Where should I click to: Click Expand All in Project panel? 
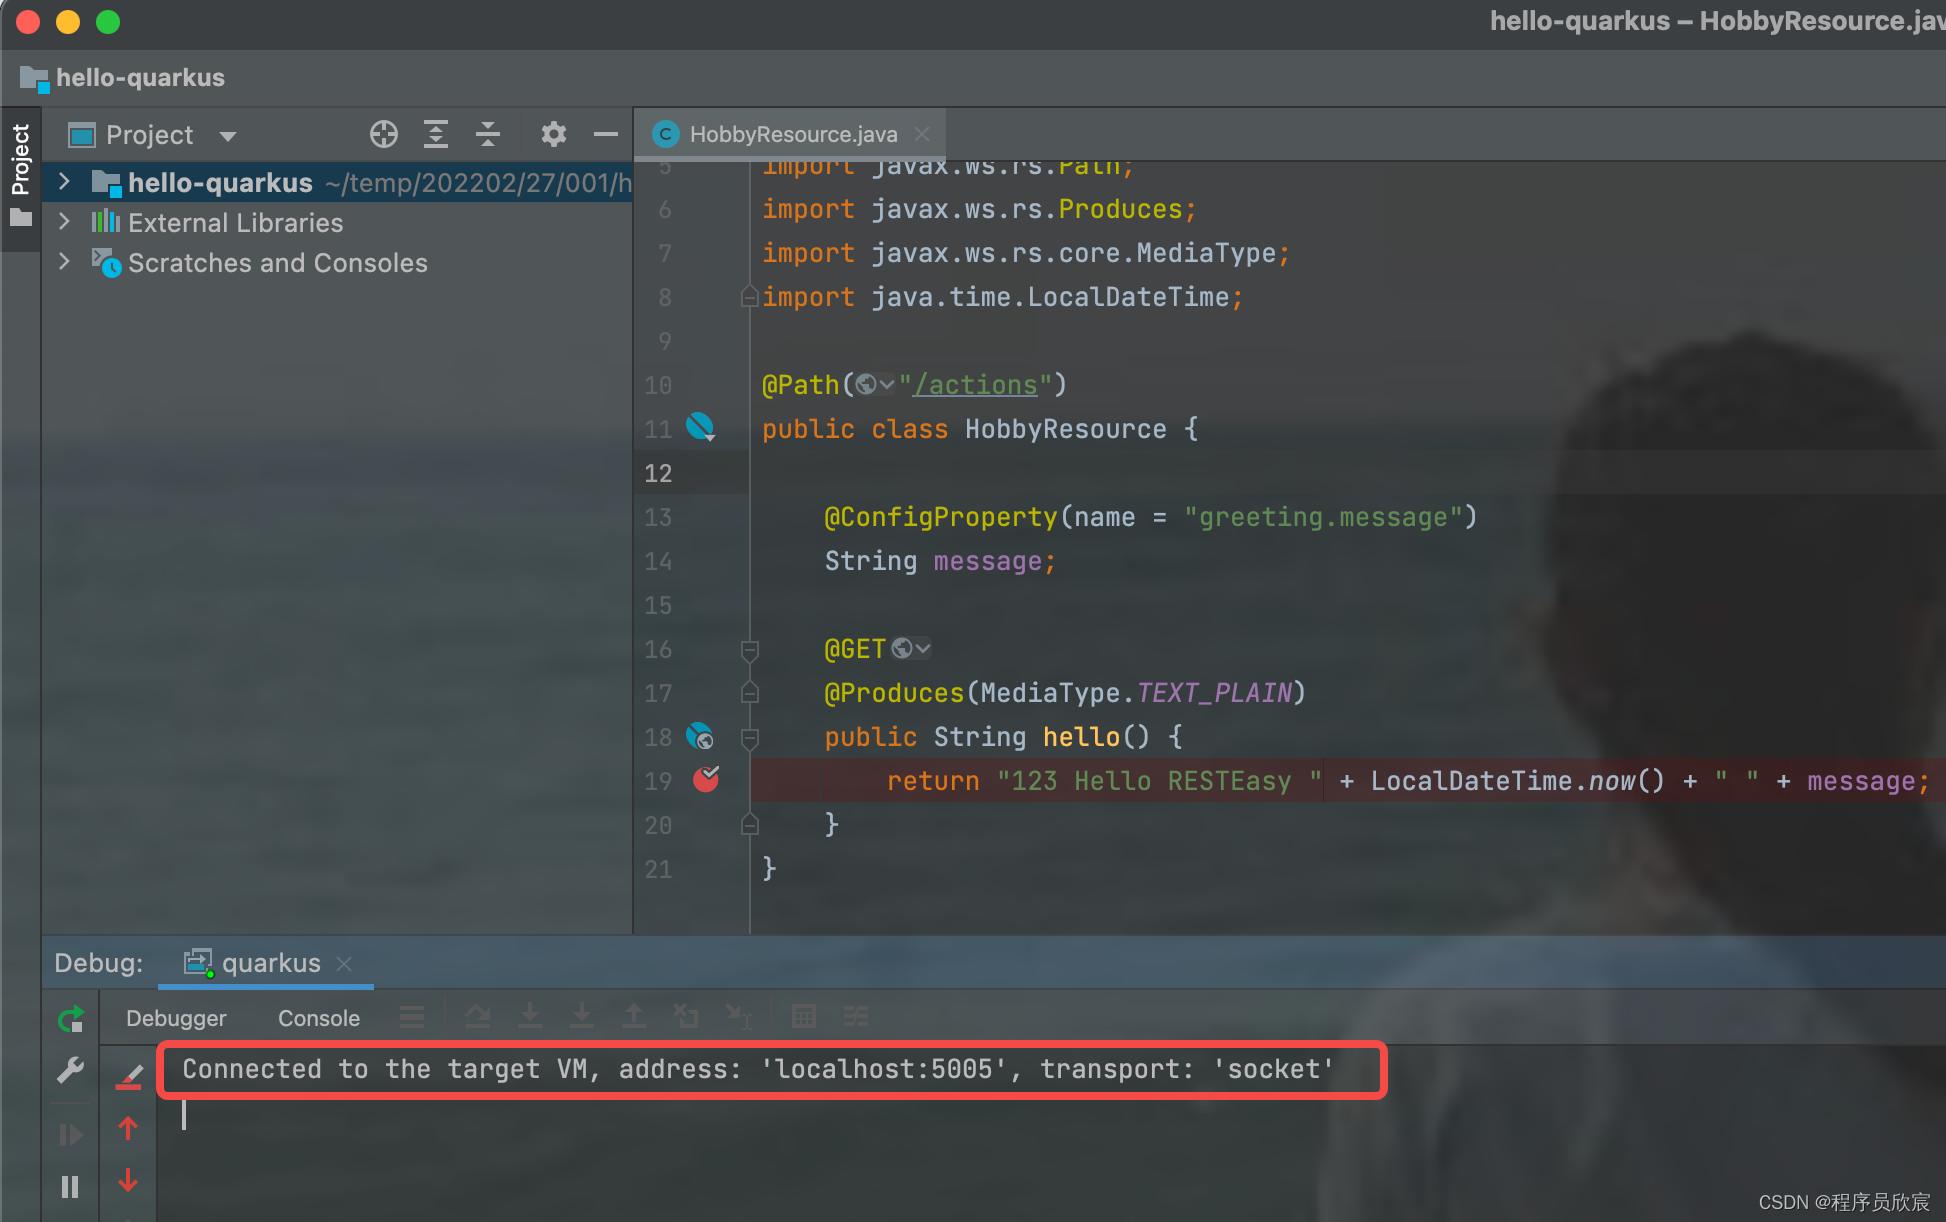pyautogui.click(x=436, y=134)
